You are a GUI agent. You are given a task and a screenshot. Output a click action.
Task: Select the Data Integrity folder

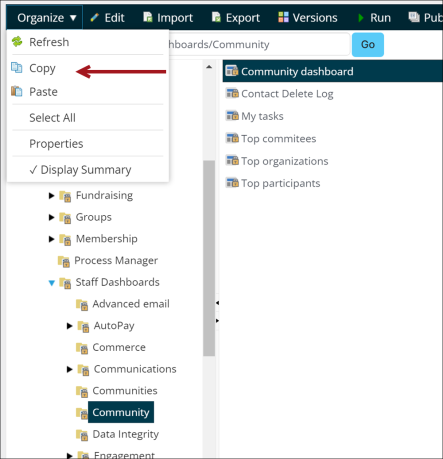125,434
